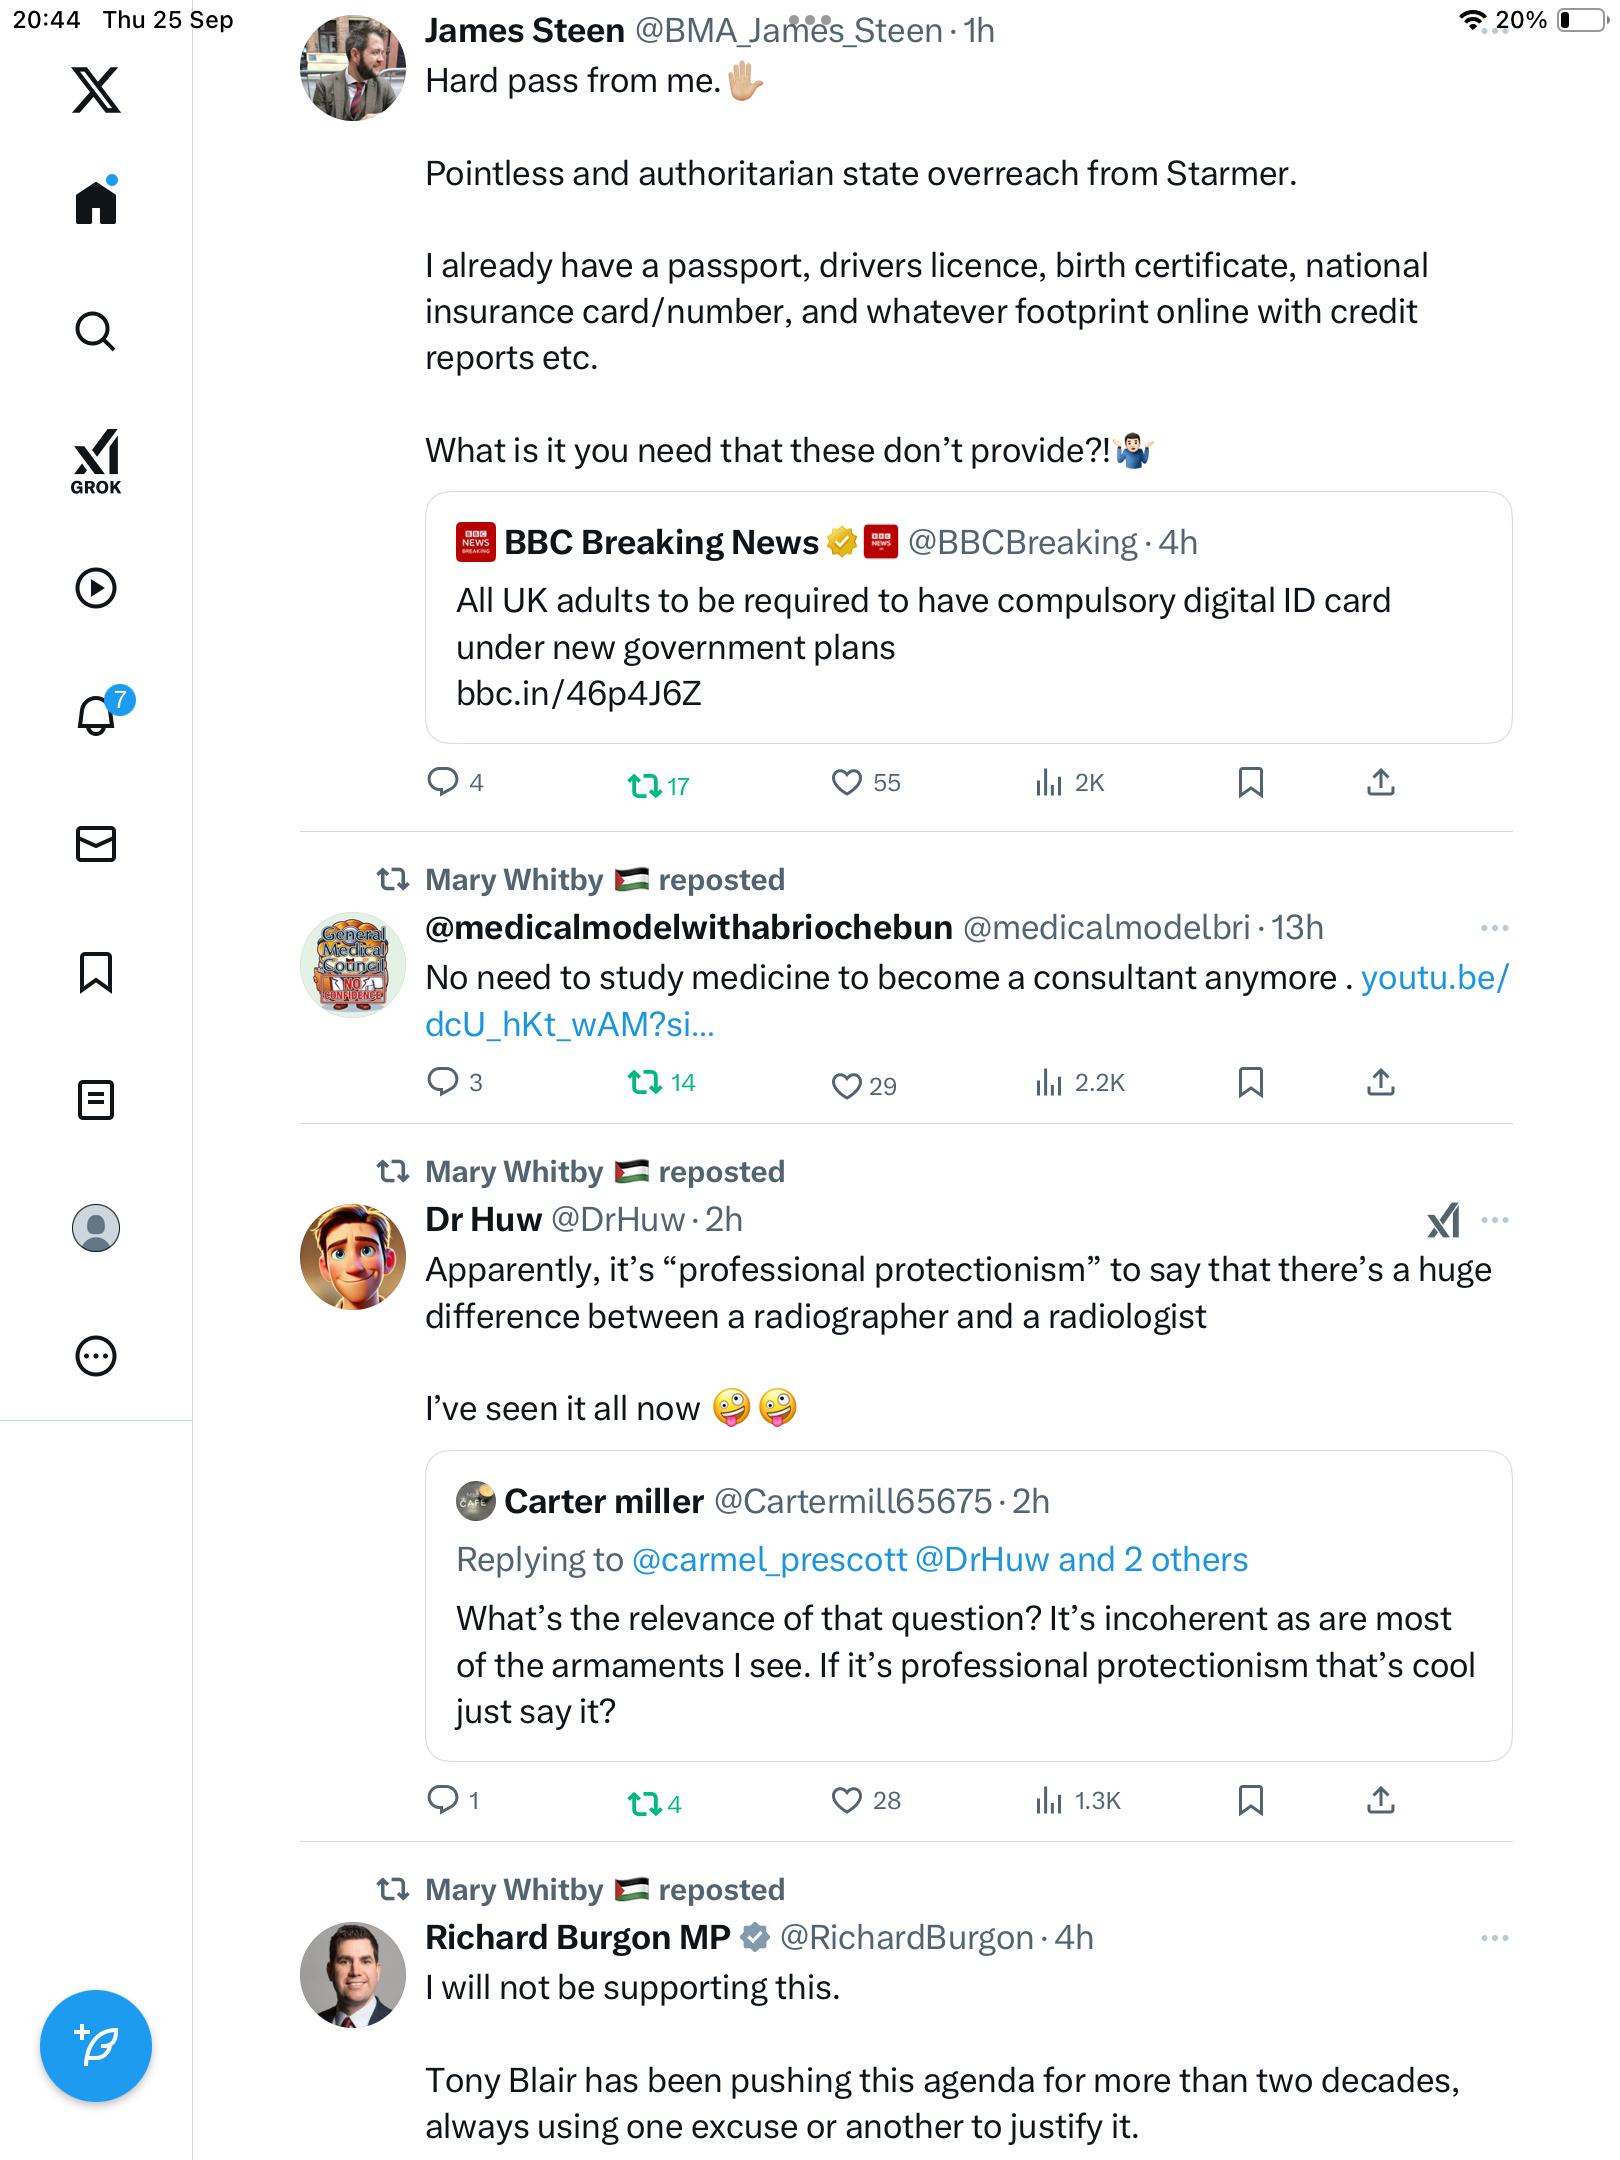Image resolution: width=1620 pixels, height=2160 pixels.
Task: Open more options on Richard Burgon's post
Action: (x=1495, y=1938)
